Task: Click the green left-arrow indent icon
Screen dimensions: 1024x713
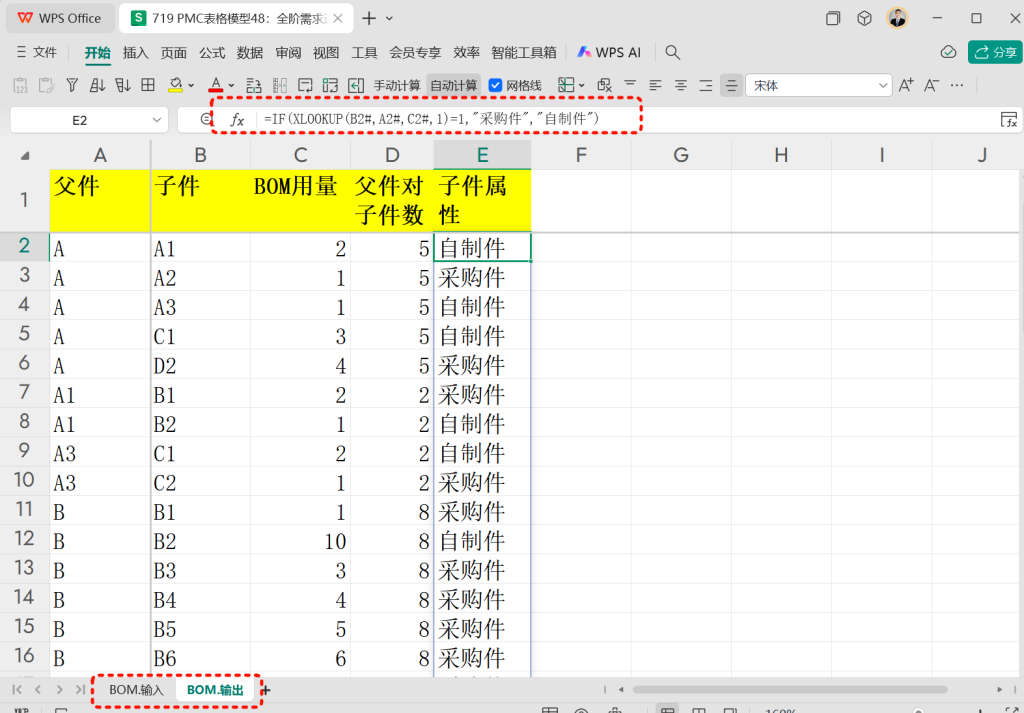Action: click(356, 85)
